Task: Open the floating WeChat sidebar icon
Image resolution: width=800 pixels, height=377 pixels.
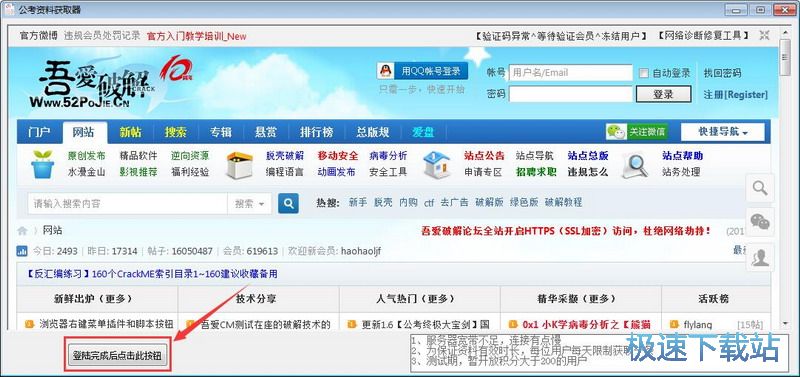Action: 760,222
